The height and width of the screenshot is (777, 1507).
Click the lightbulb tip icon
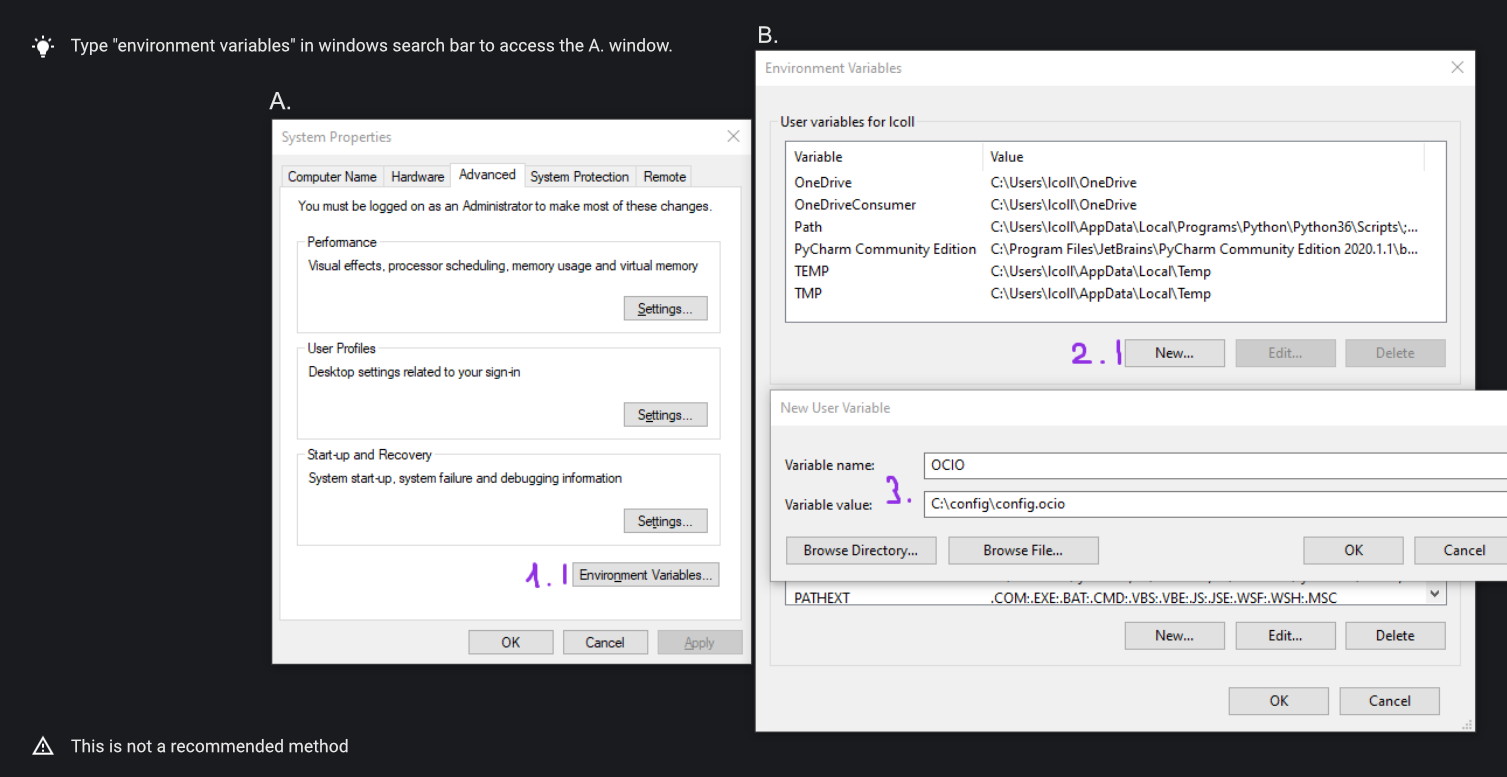43,46
